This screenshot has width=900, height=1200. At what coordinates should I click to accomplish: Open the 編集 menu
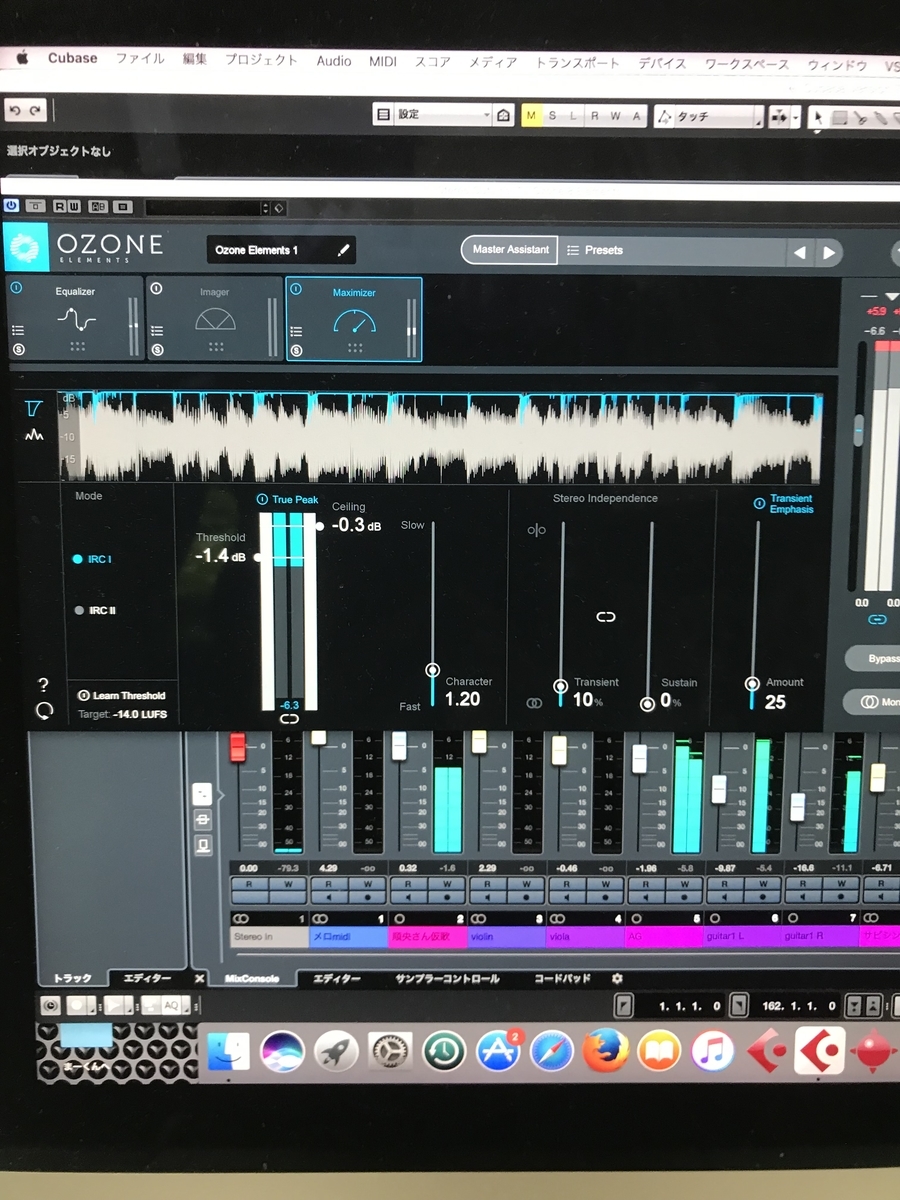[x=195, y=60]
